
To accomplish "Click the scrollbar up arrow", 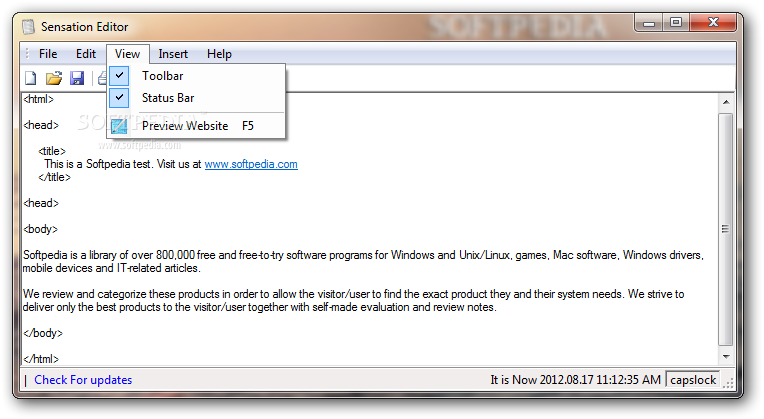I will (x=726, y=102).
